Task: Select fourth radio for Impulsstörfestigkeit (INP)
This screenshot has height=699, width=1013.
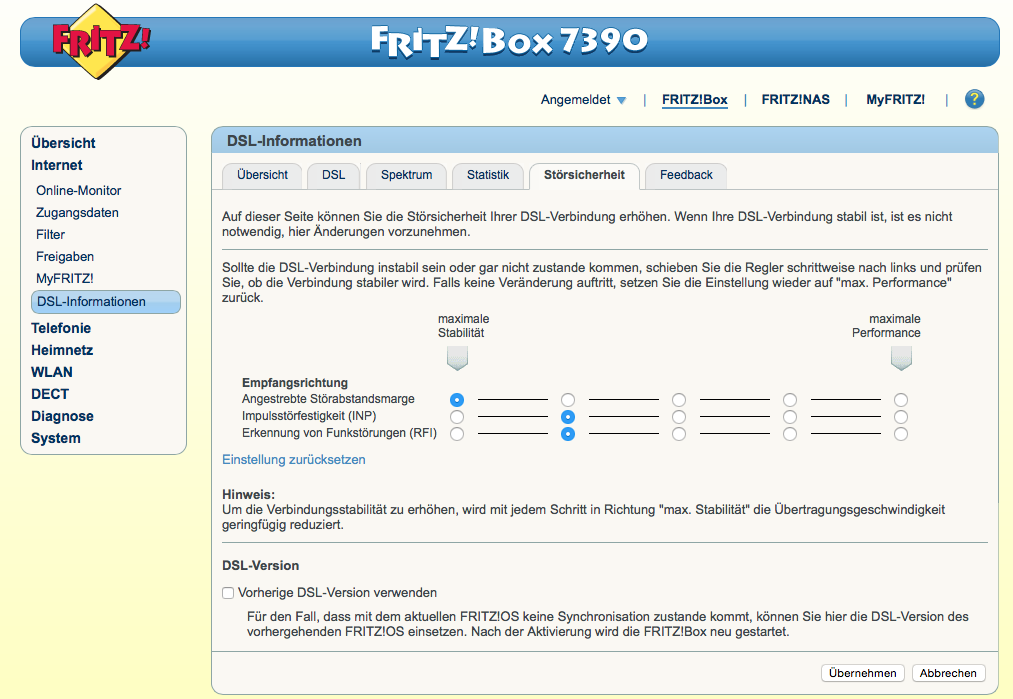Action: [x=790, y=417]
